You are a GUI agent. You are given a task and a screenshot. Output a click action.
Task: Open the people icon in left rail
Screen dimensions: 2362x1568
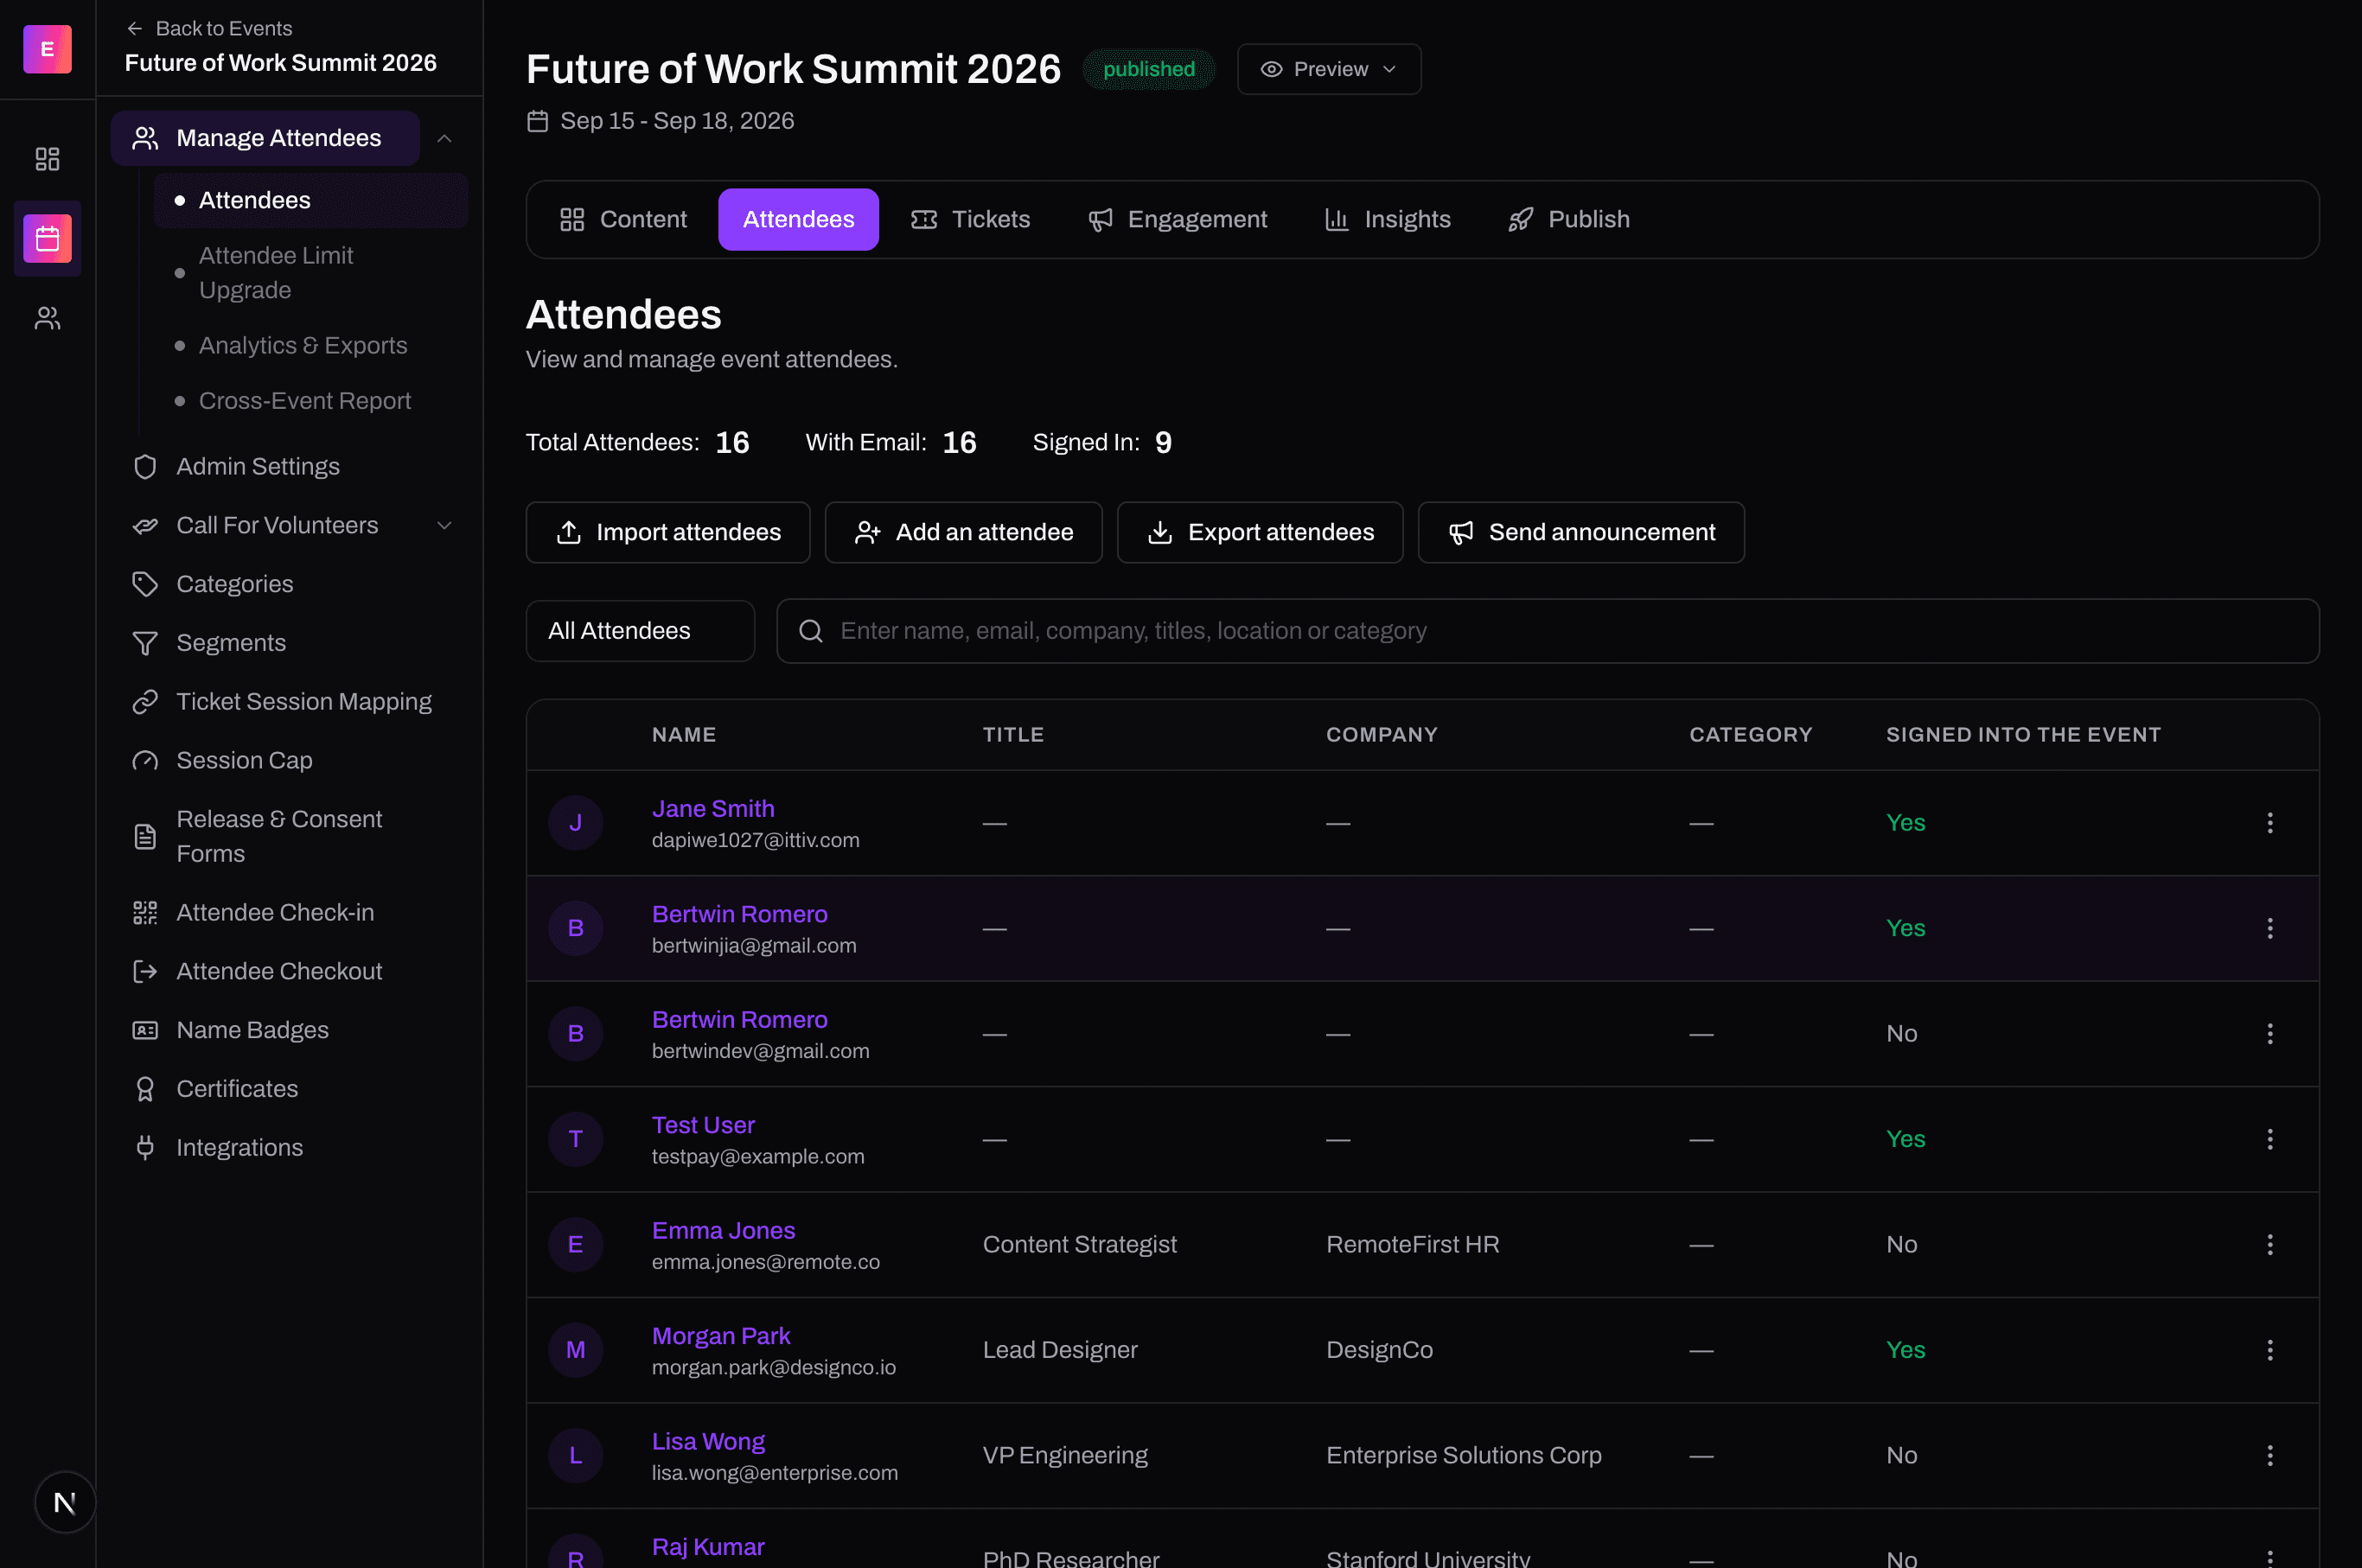(x=47, y=318)
